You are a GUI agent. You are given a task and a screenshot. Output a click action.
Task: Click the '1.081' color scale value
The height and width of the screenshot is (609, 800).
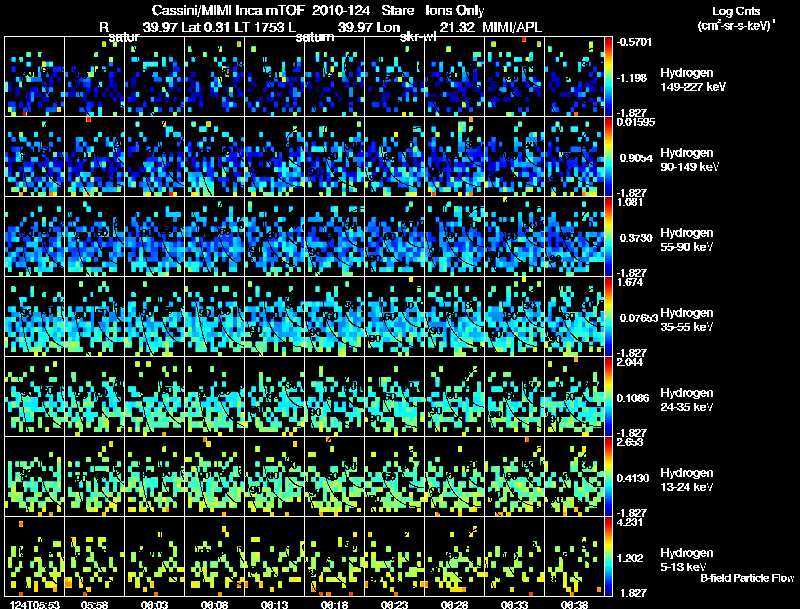coord(630,202)
